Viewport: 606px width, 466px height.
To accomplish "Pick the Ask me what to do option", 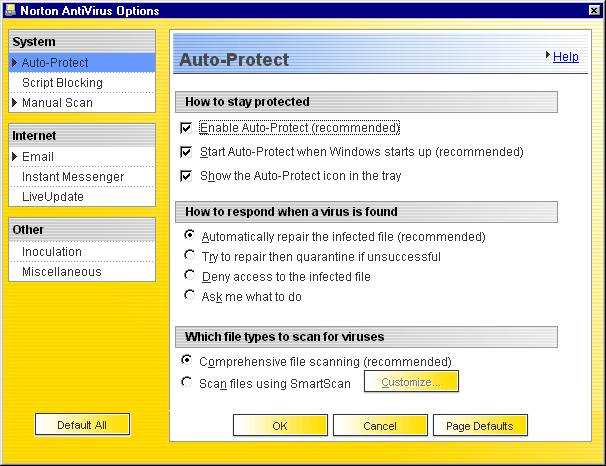I will click(188, 296).
